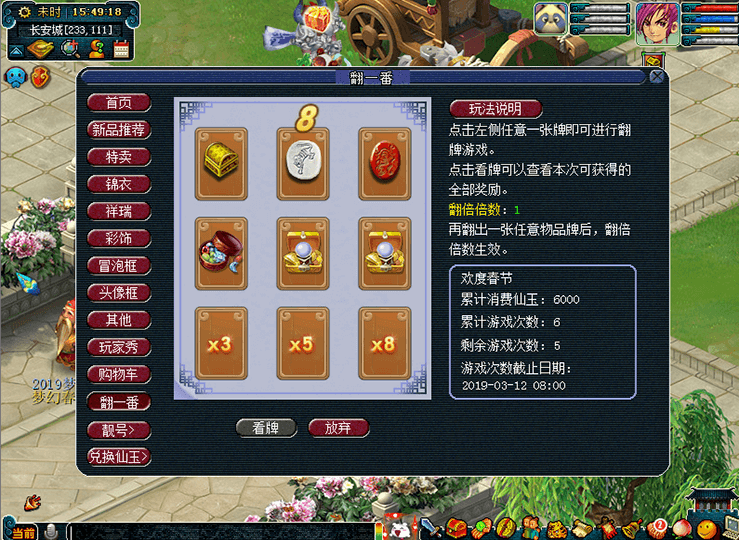Expand the 靓号> menu entry

tap(119, 430)
